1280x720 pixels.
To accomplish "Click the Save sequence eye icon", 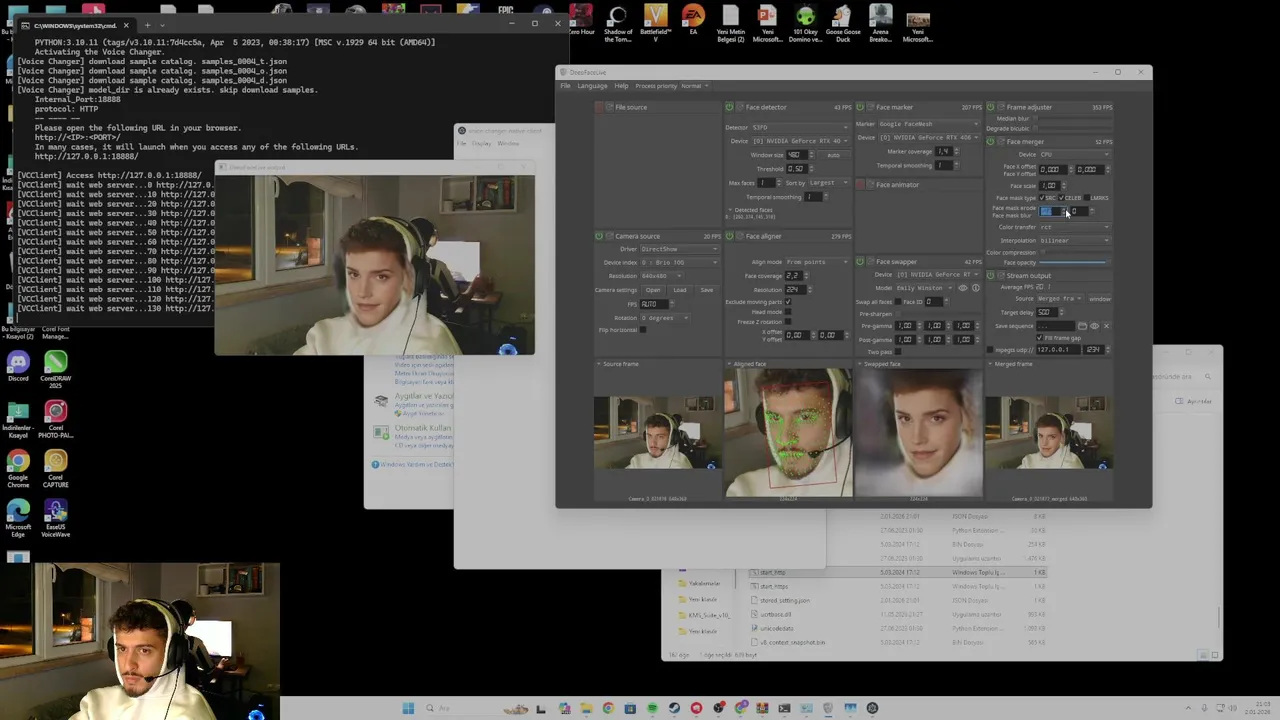I will click(x=1094, y=326).
